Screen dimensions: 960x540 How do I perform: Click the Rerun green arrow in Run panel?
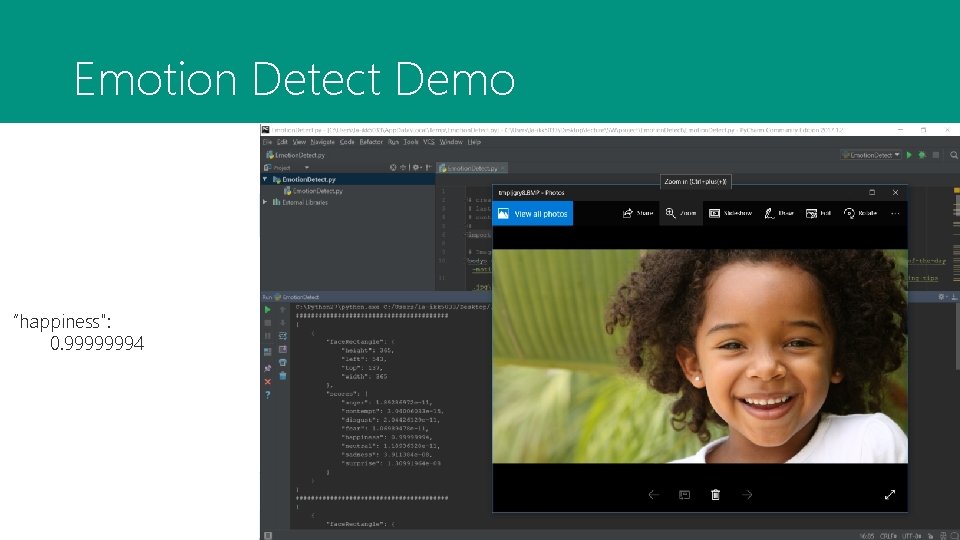tap(268, 310)
